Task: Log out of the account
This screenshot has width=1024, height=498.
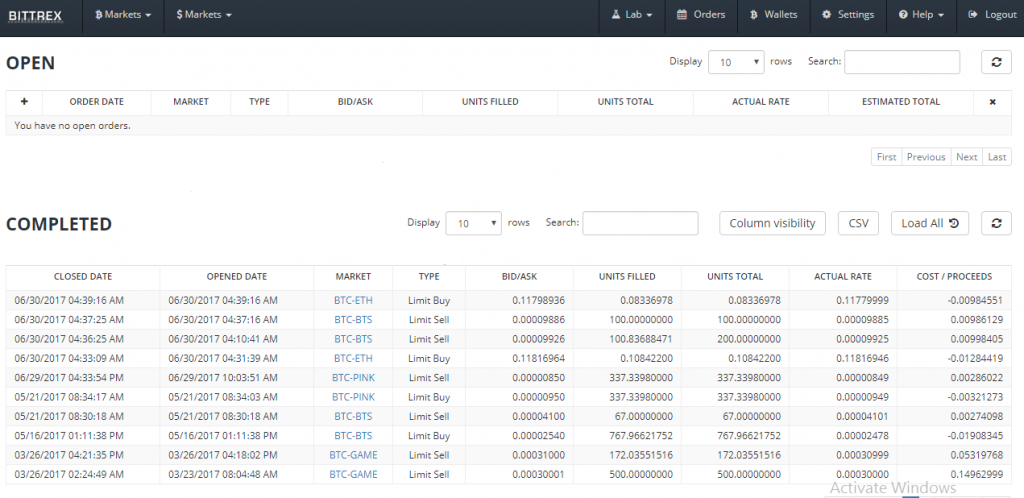Action: click(992, 15)
